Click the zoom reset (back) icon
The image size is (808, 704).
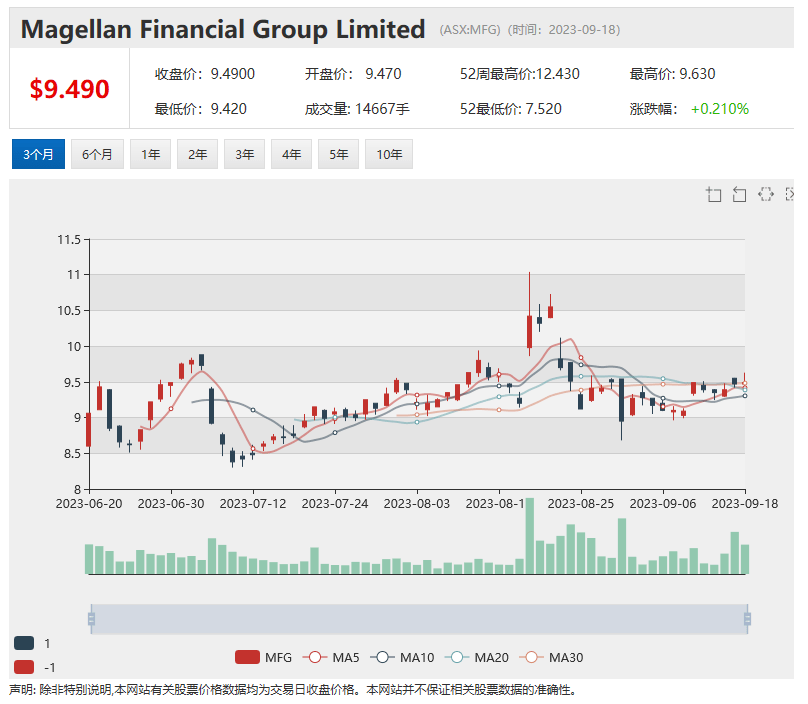tap(740, 194)
